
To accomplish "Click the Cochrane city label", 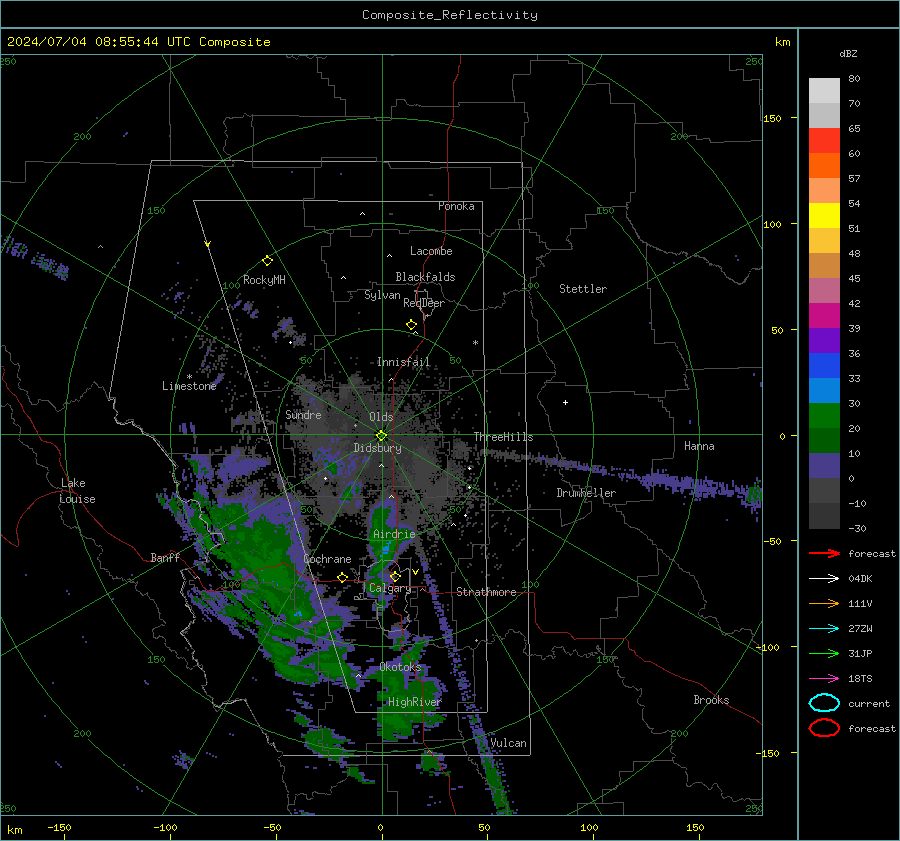I will [327, 559].
